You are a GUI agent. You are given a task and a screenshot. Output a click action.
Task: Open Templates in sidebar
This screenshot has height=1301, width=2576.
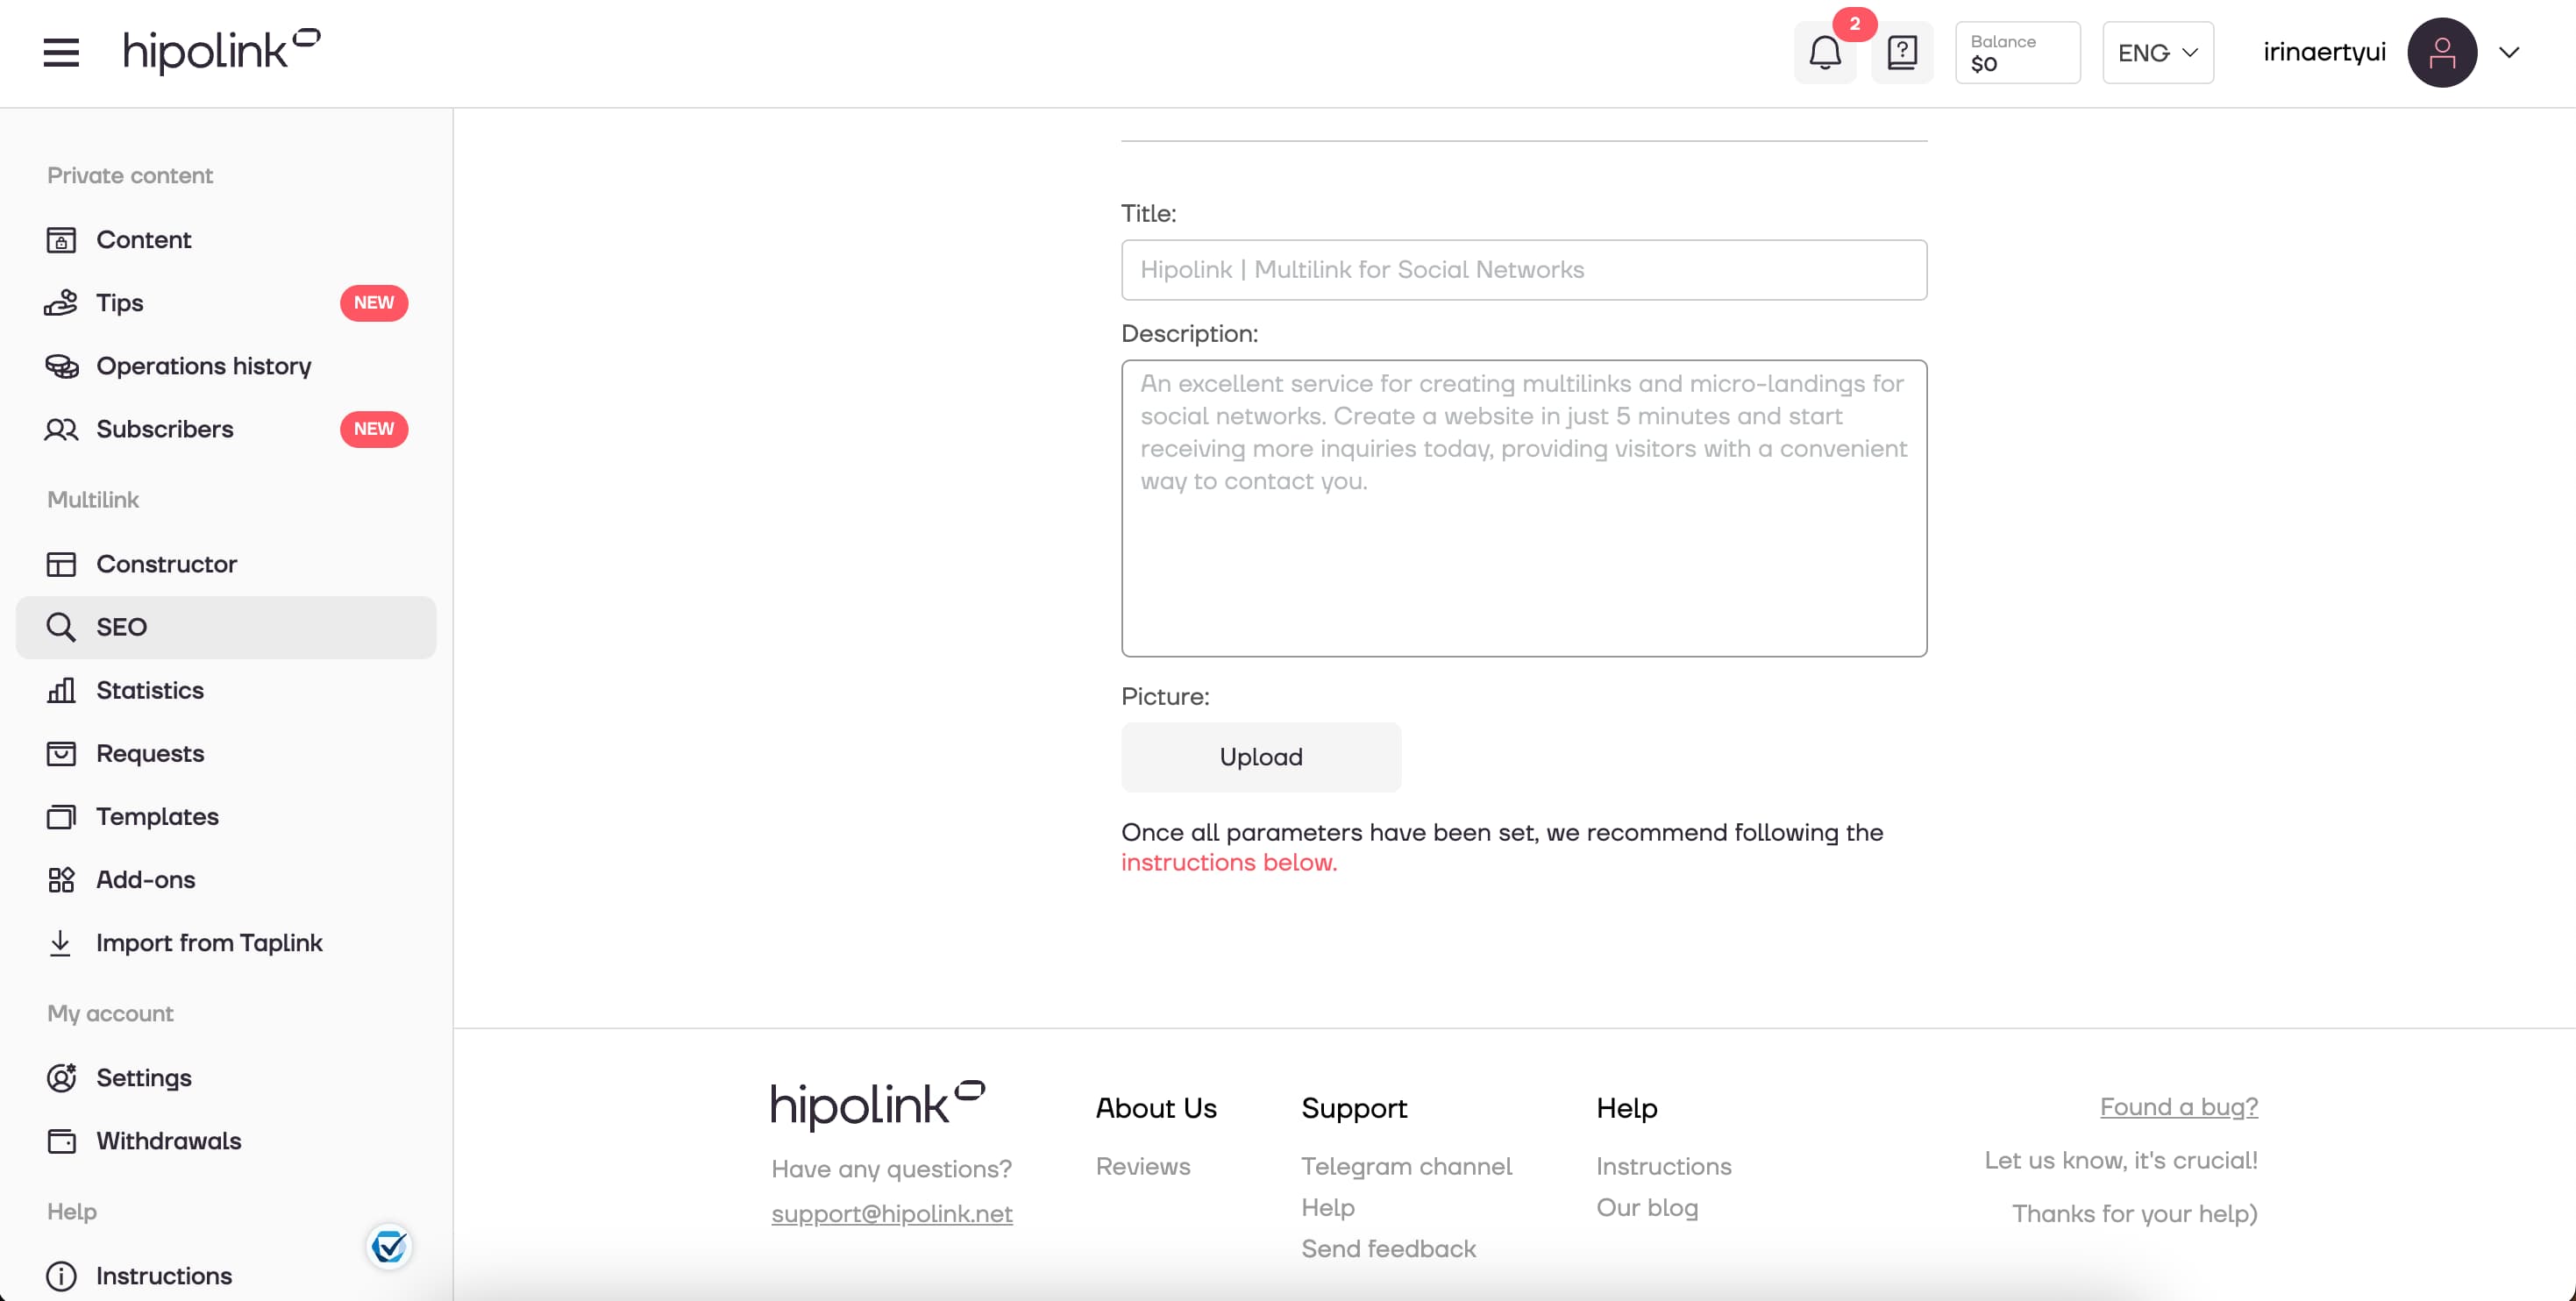pyautogui.click(x=226, y=817)
